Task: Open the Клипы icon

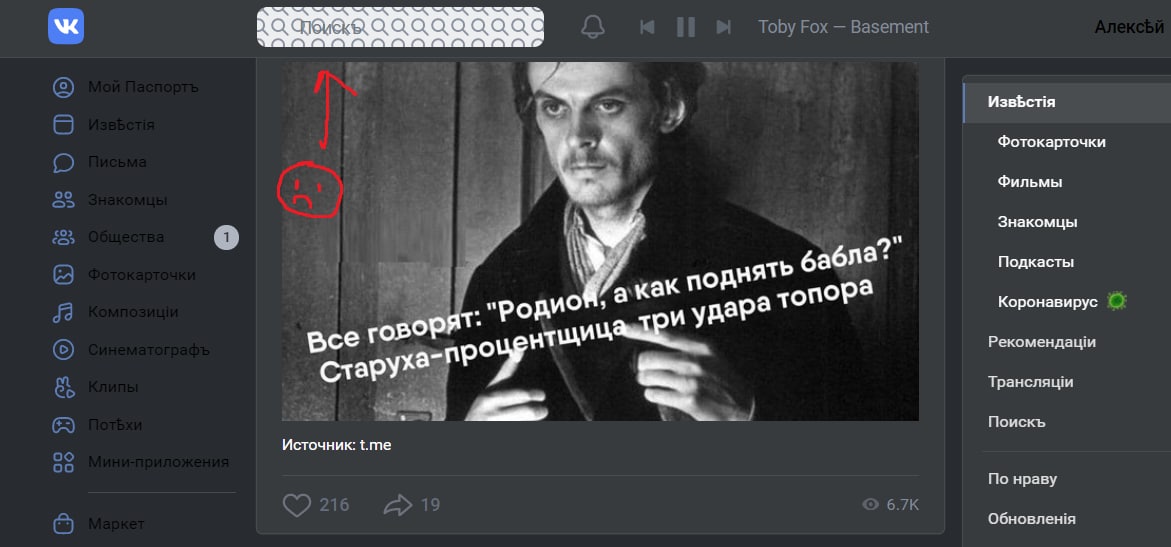Action: pyautogui.click(x=63, y=387)
